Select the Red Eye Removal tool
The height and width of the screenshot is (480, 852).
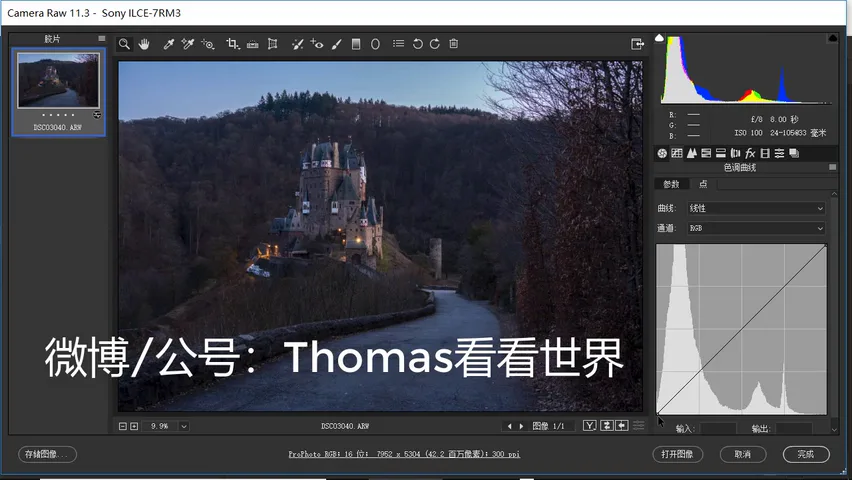[317, 44]
